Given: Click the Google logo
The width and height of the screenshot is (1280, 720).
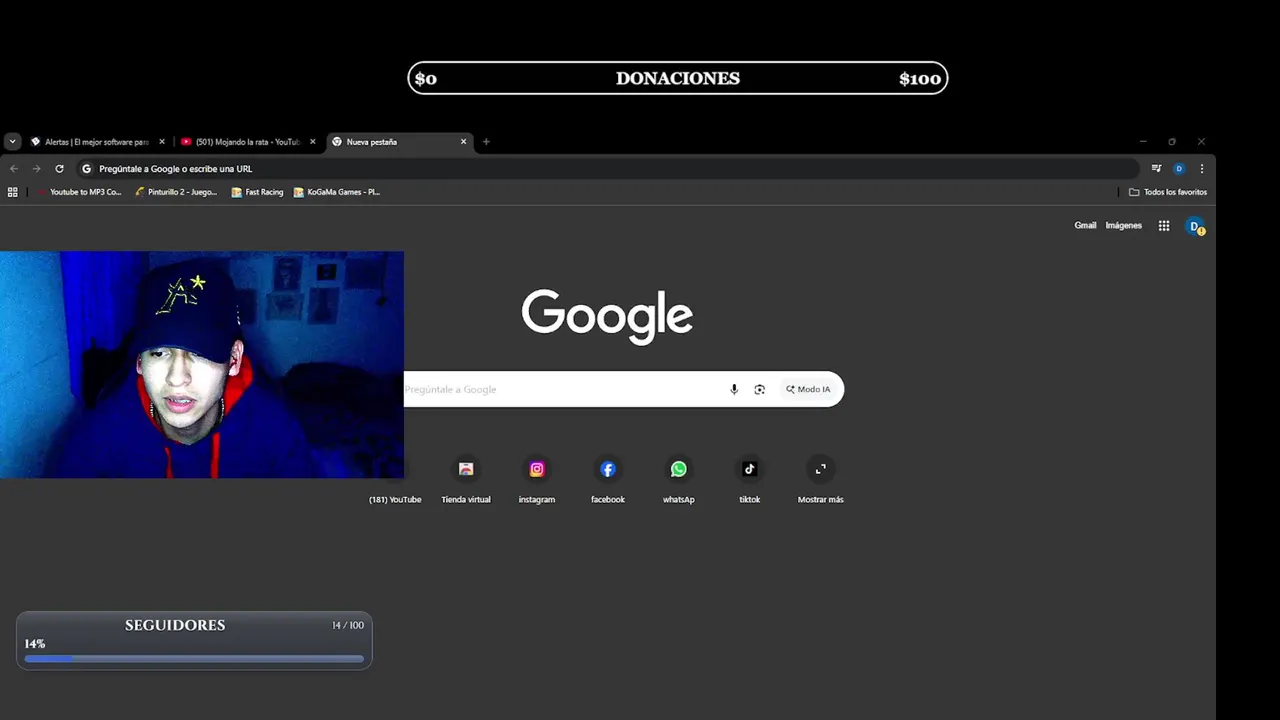Looking at the screenshot, I should coord(607,317).
